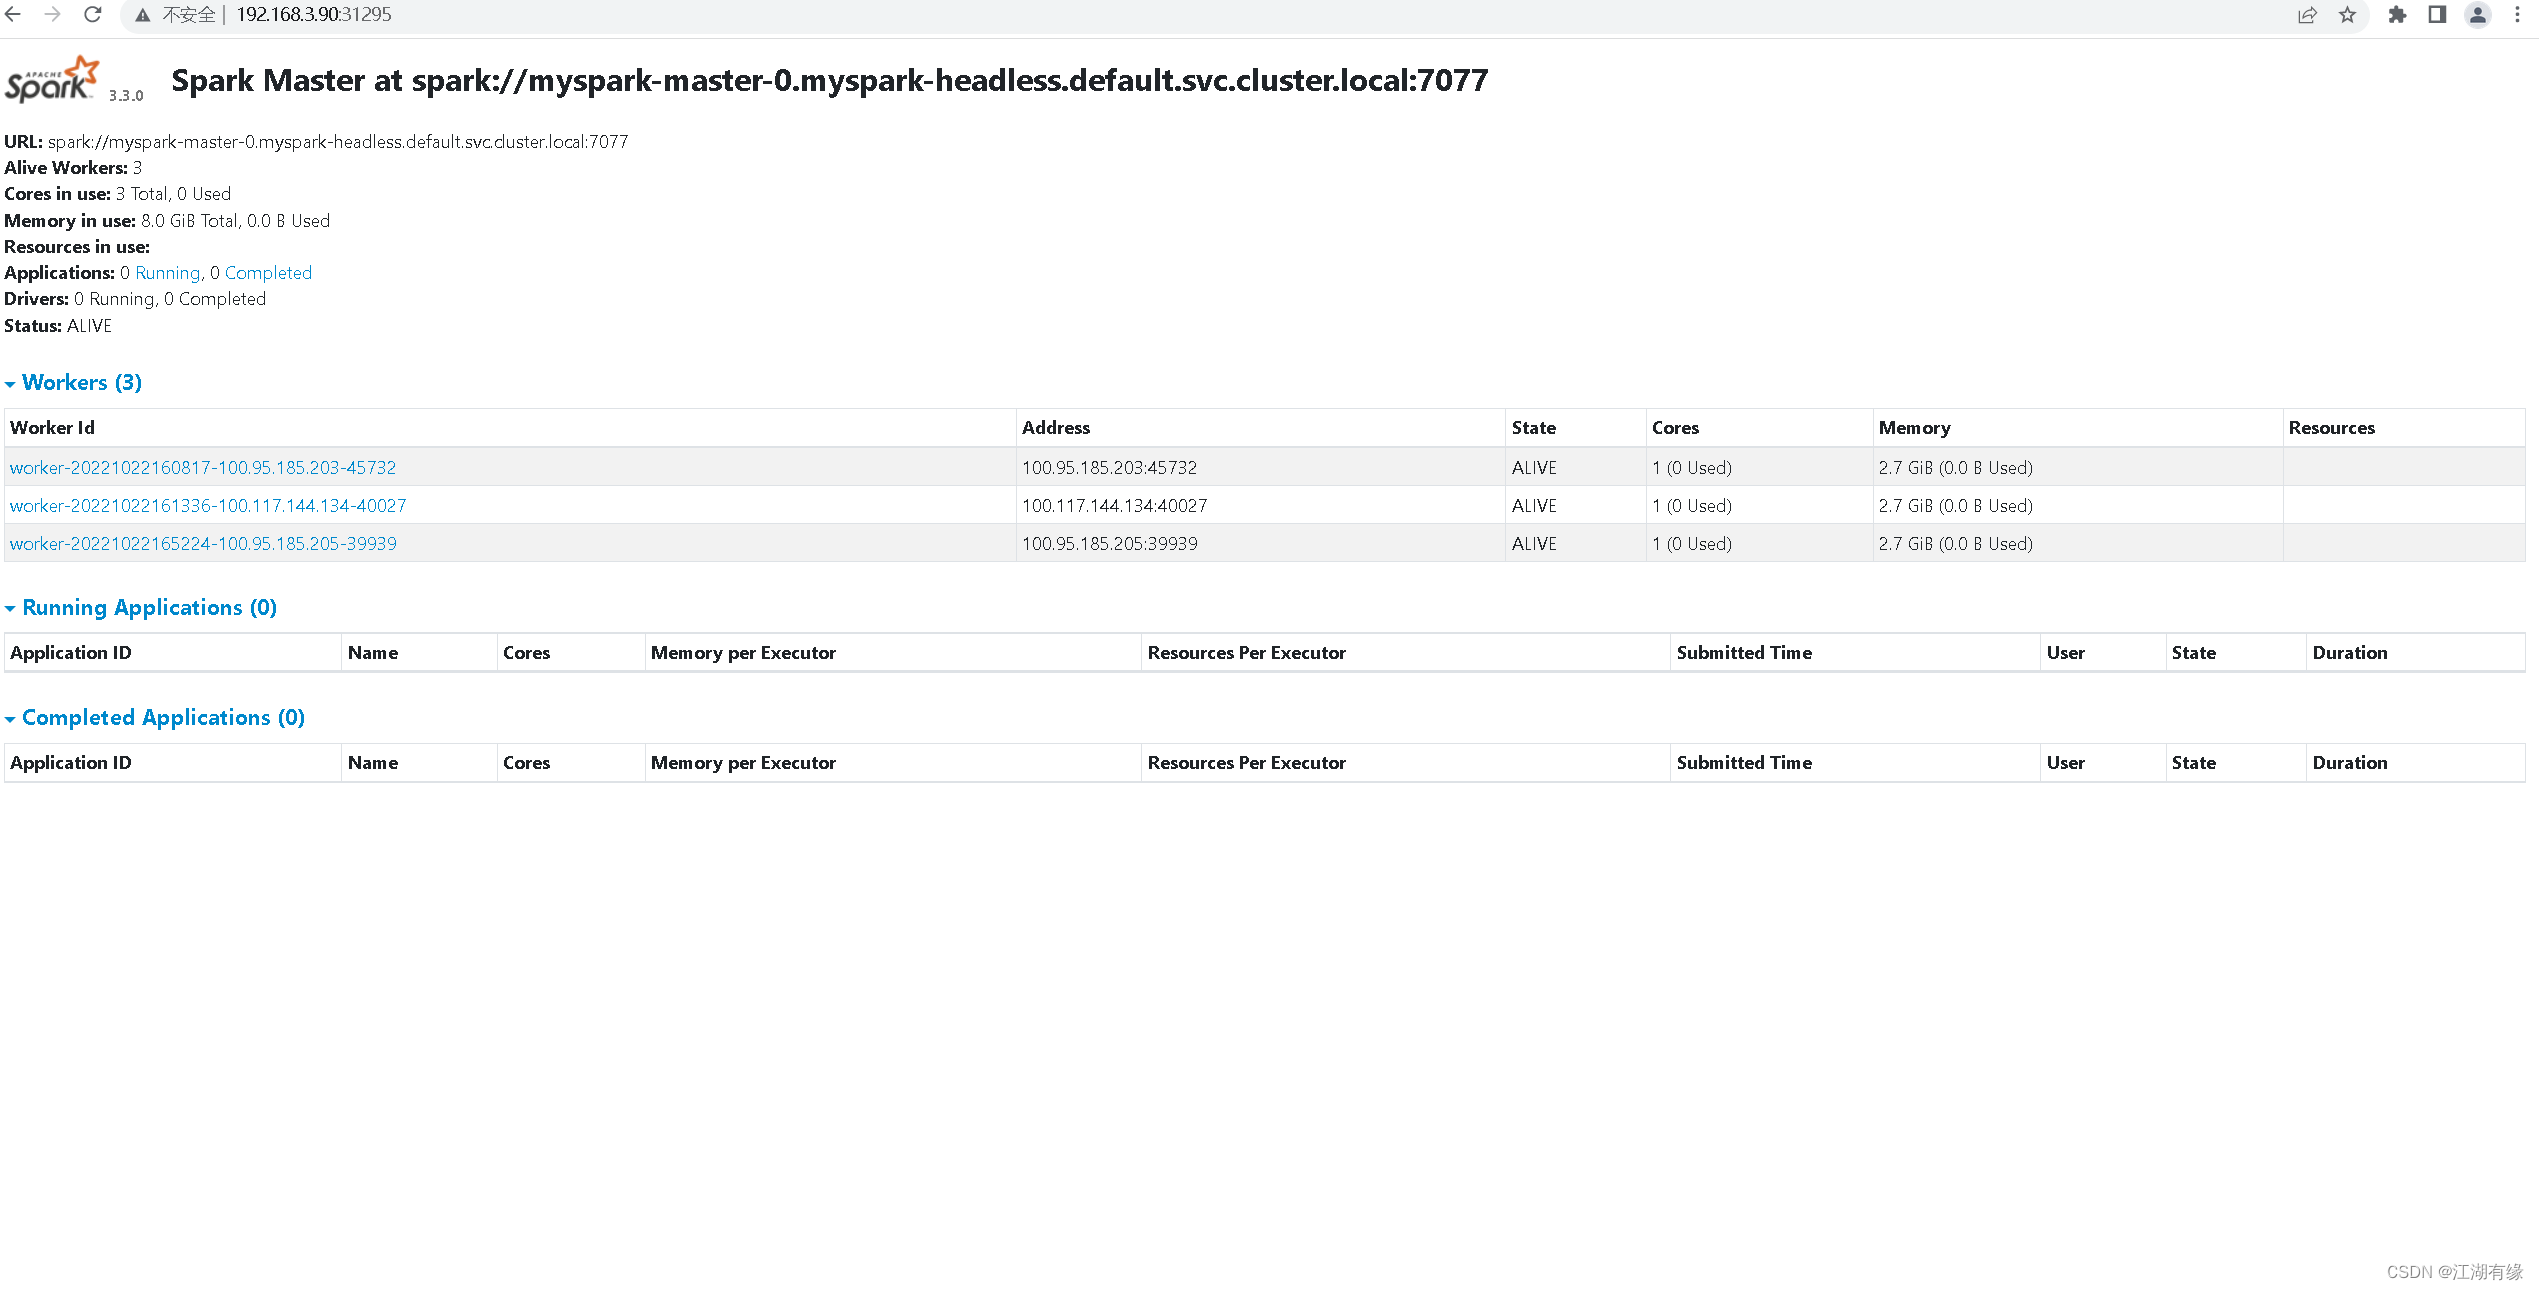Image resolution: width=2539 pixels, height=1290 pixels.
Task: Open the user profile avatar icon
Action: pyautogui.click(x=2478, y=15)
